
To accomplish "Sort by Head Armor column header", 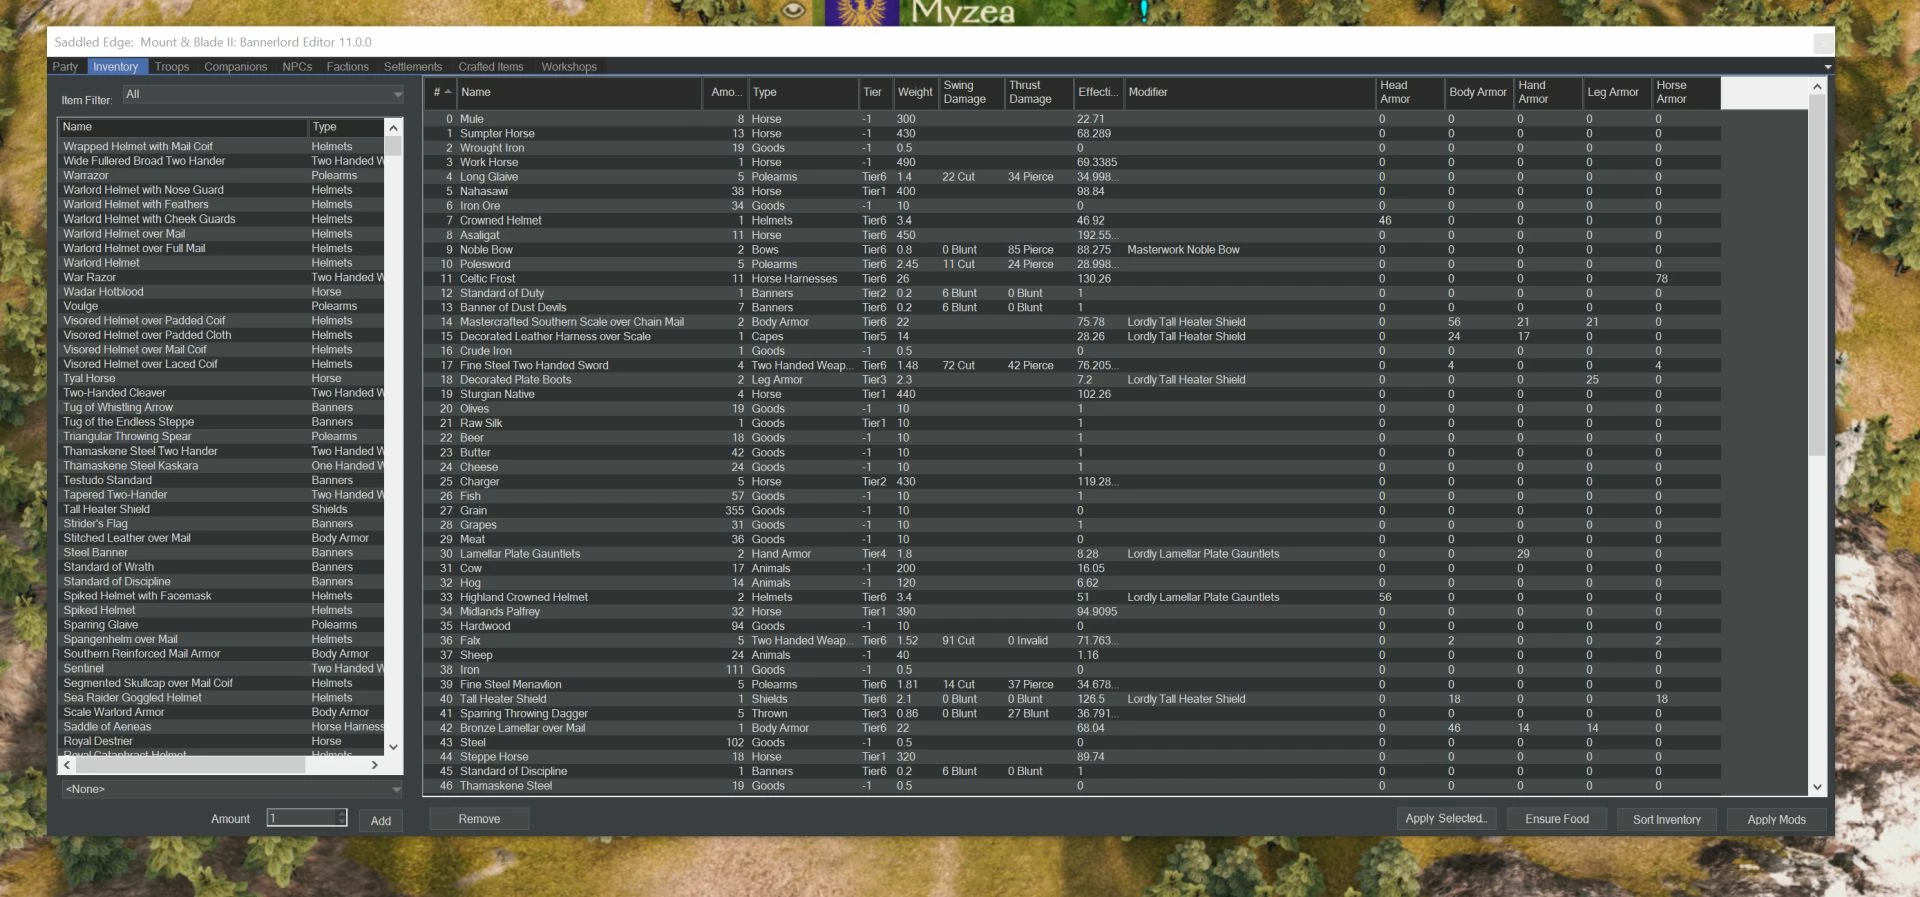I will [1409, 92].
